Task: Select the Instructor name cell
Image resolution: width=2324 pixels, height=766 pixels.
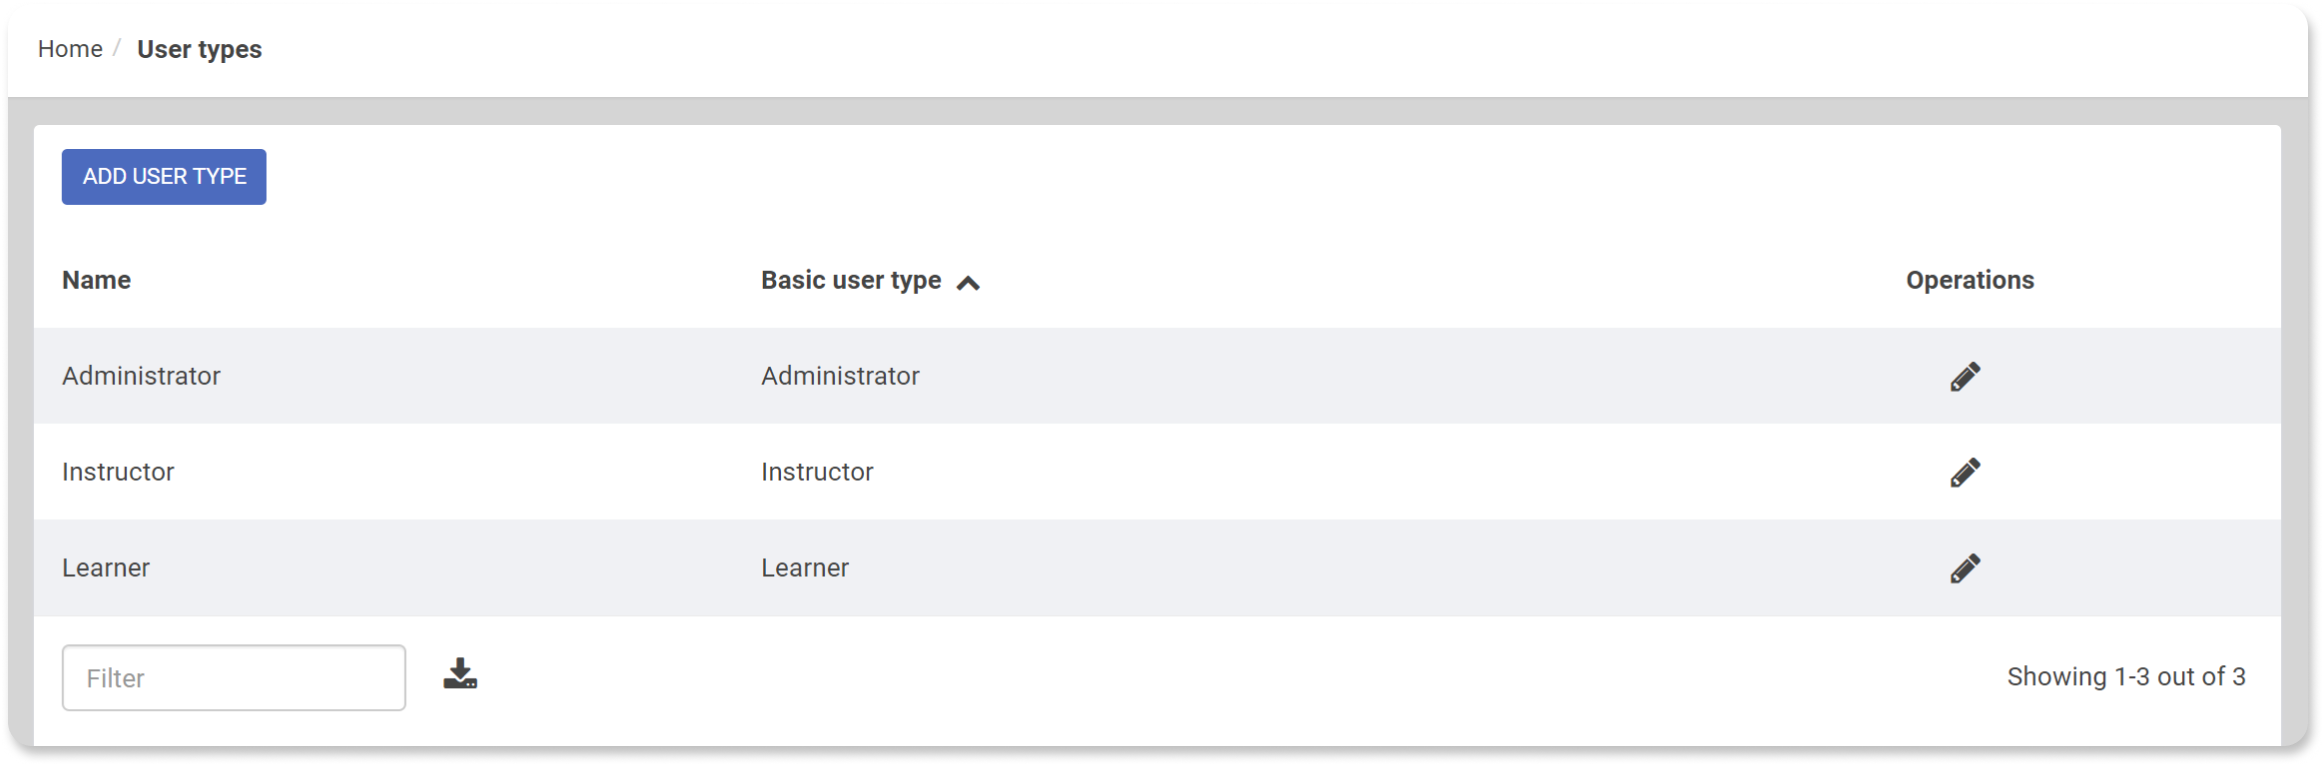Action: (118, 472)
